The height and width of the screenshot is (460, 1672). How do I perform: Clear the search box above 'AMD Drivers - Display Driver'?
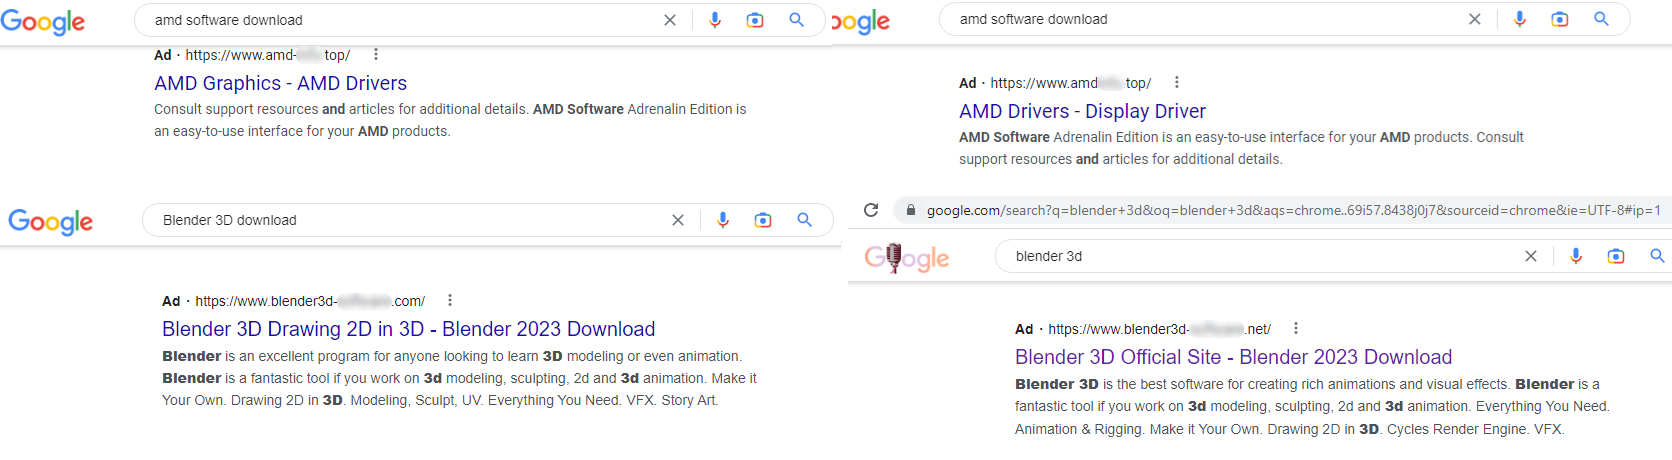tap(1475, 19)
